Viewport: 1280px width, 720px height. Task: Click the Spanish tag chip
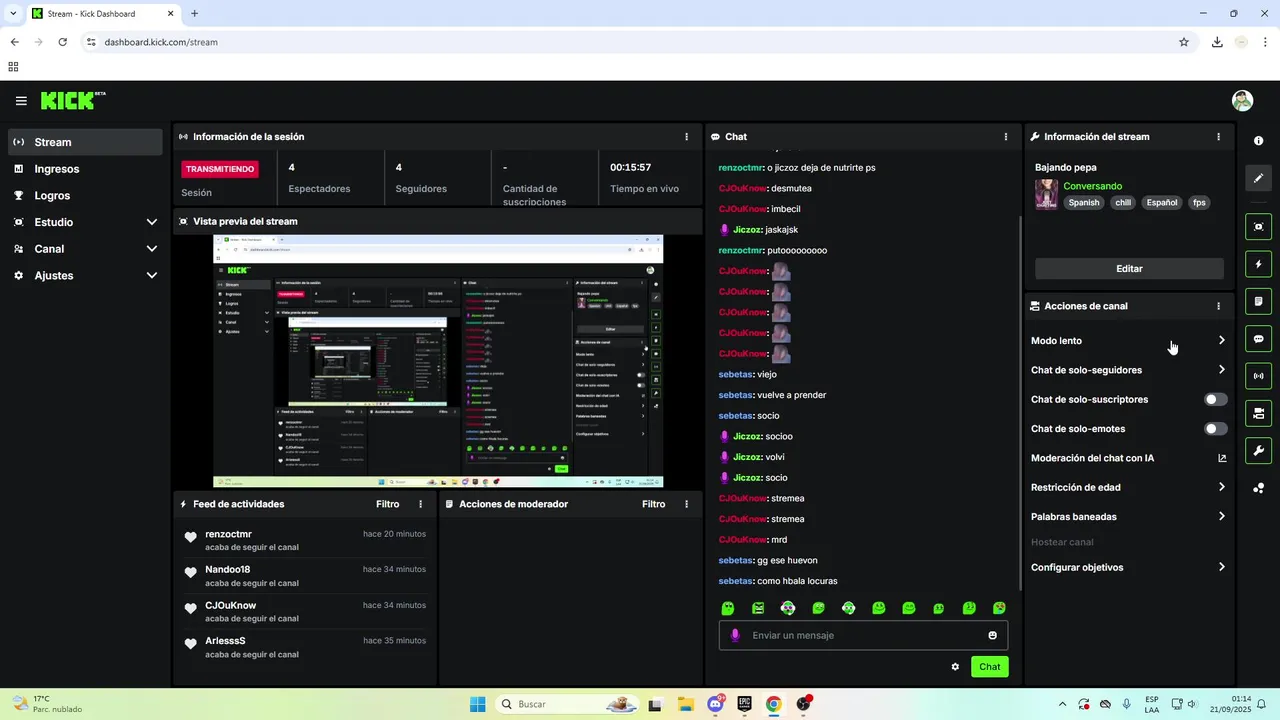[1083, 202]
